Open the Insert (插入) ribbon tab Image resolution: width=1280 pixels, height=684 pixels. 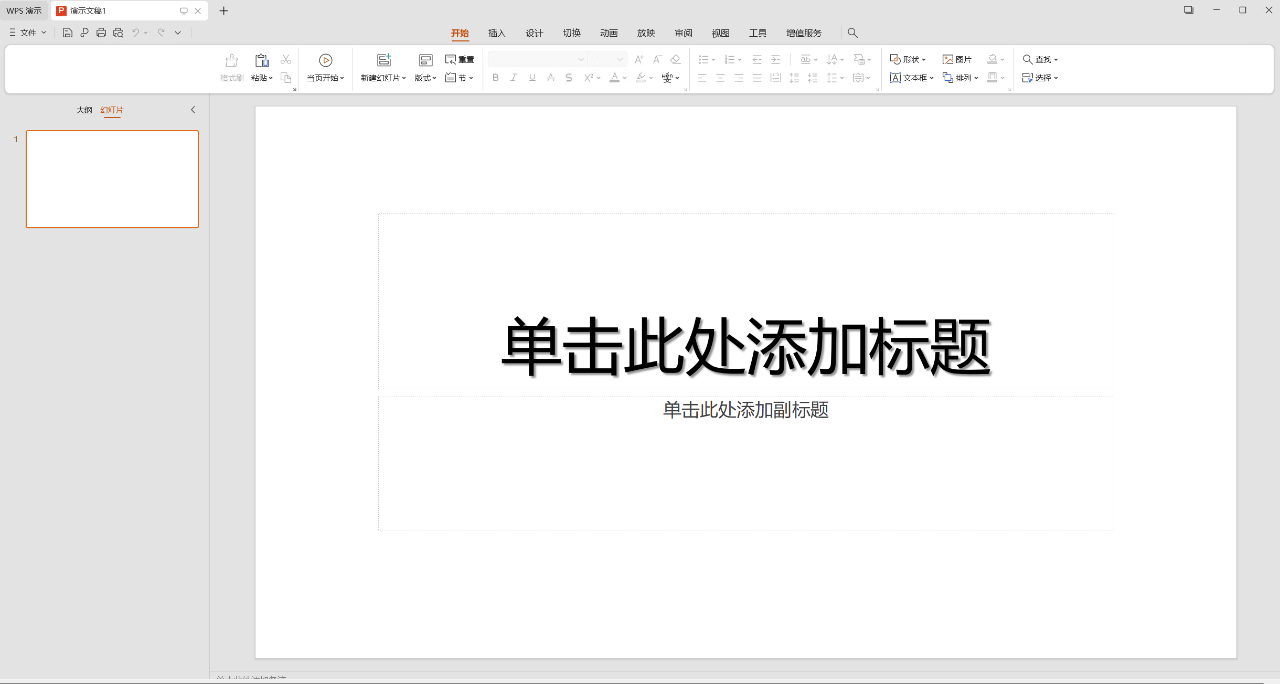[x=497, y=33]
